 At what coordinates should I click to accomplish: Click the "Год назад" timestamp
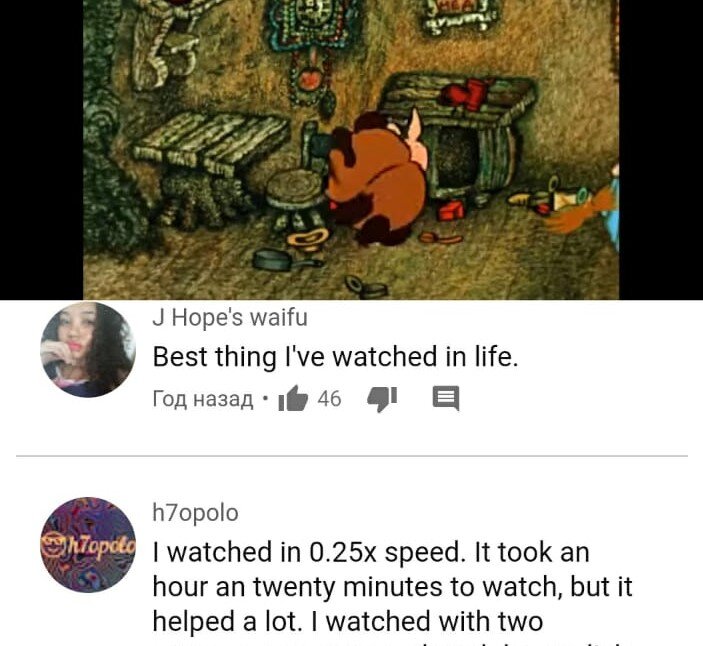(203, 399)
